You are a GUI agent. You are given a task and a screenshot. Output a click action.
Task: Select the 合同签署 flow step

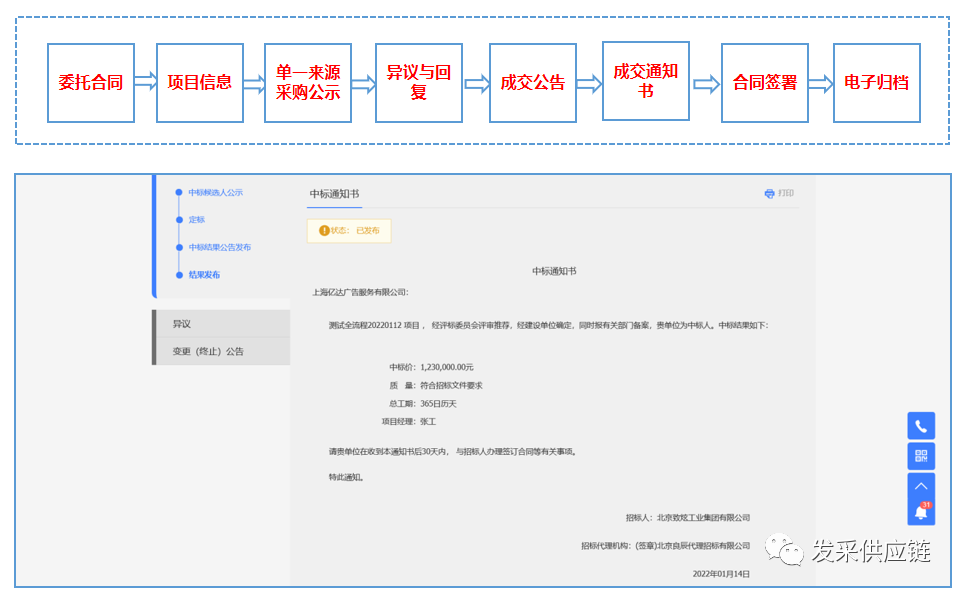764,83
